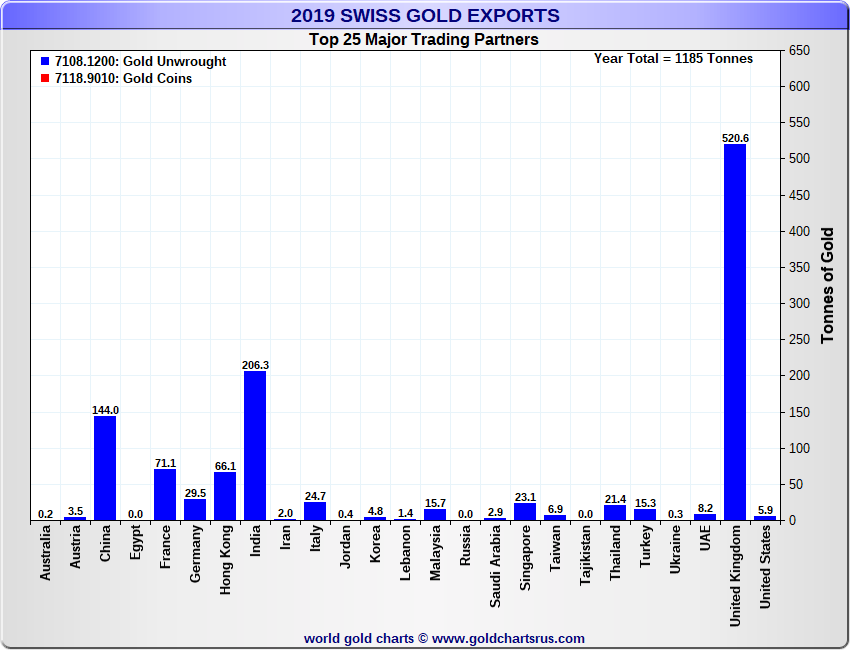The width and height of the screenshot is (850, 650).
Task: Click the 29.5 value label
Action: point(195,493)
